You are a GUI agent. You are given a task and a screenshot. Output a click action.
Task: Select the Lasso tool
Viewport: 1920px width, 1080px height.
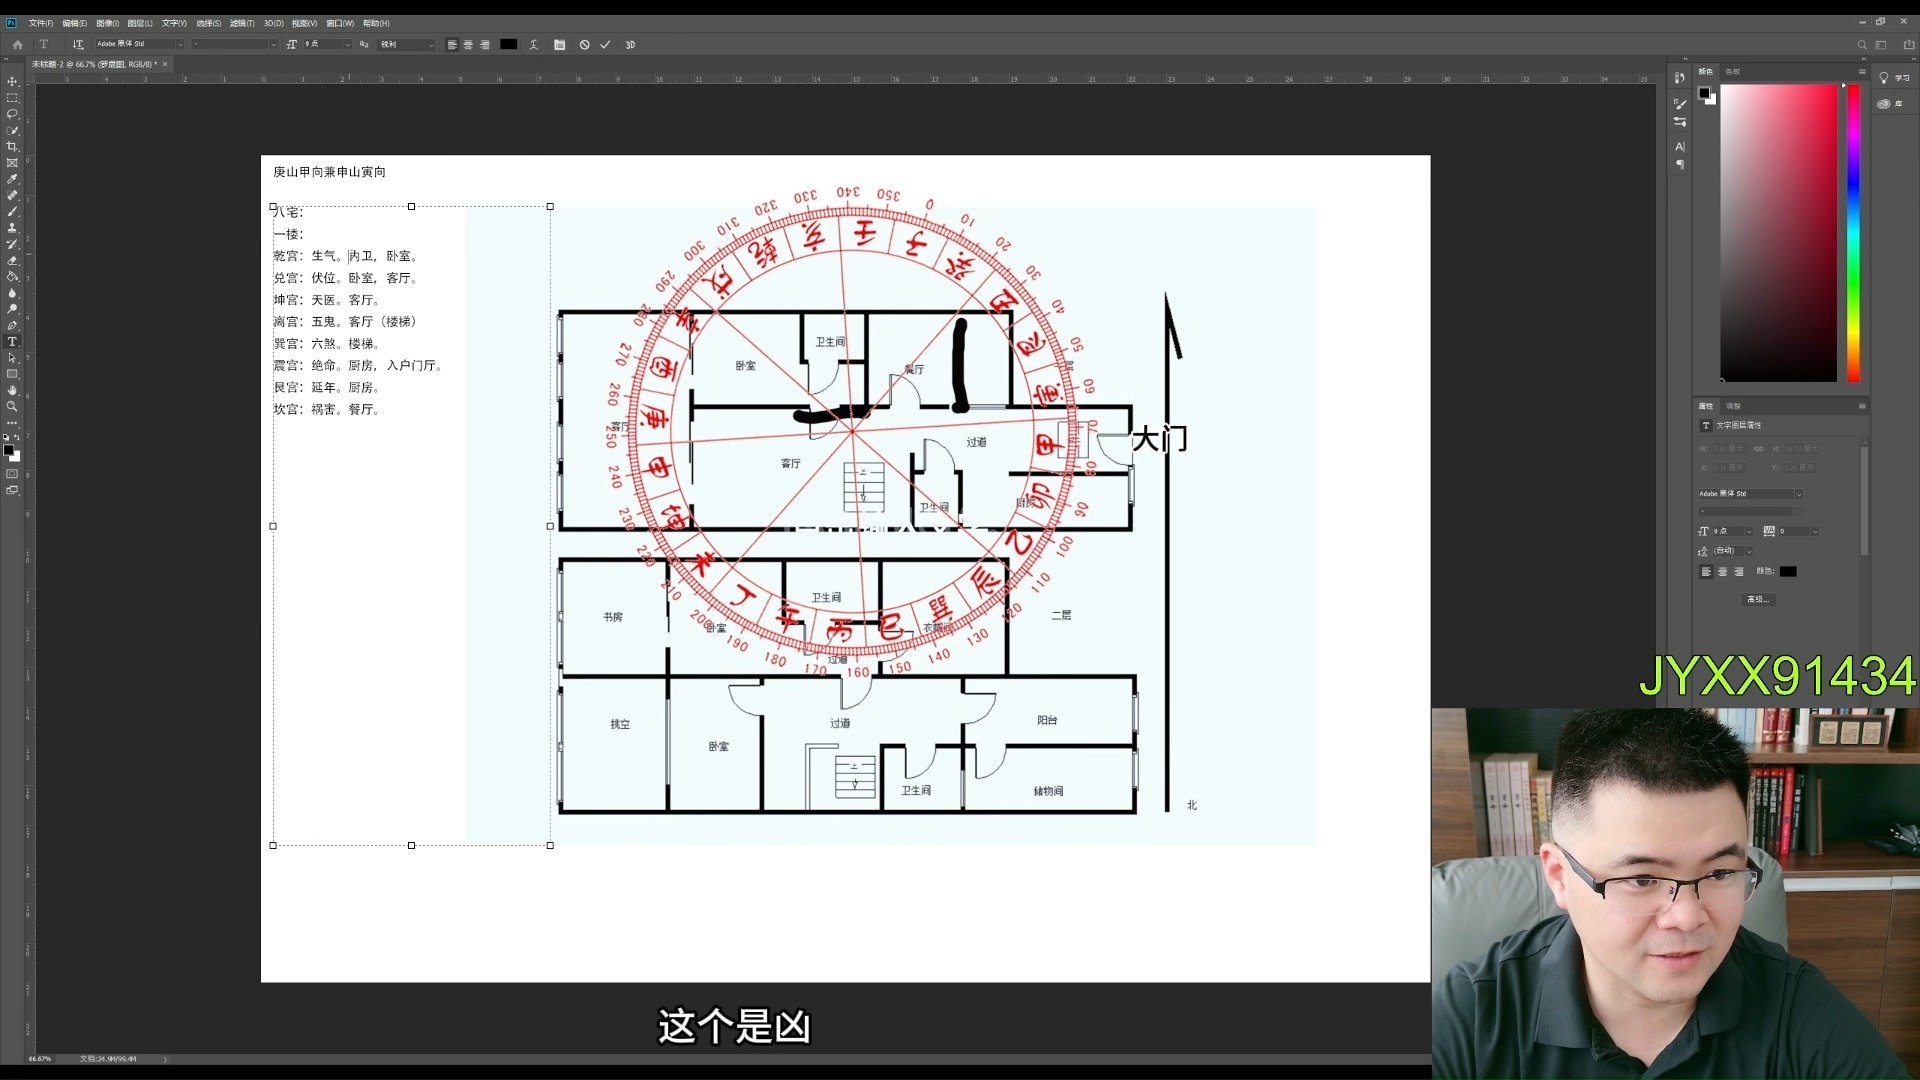(12, 114)
